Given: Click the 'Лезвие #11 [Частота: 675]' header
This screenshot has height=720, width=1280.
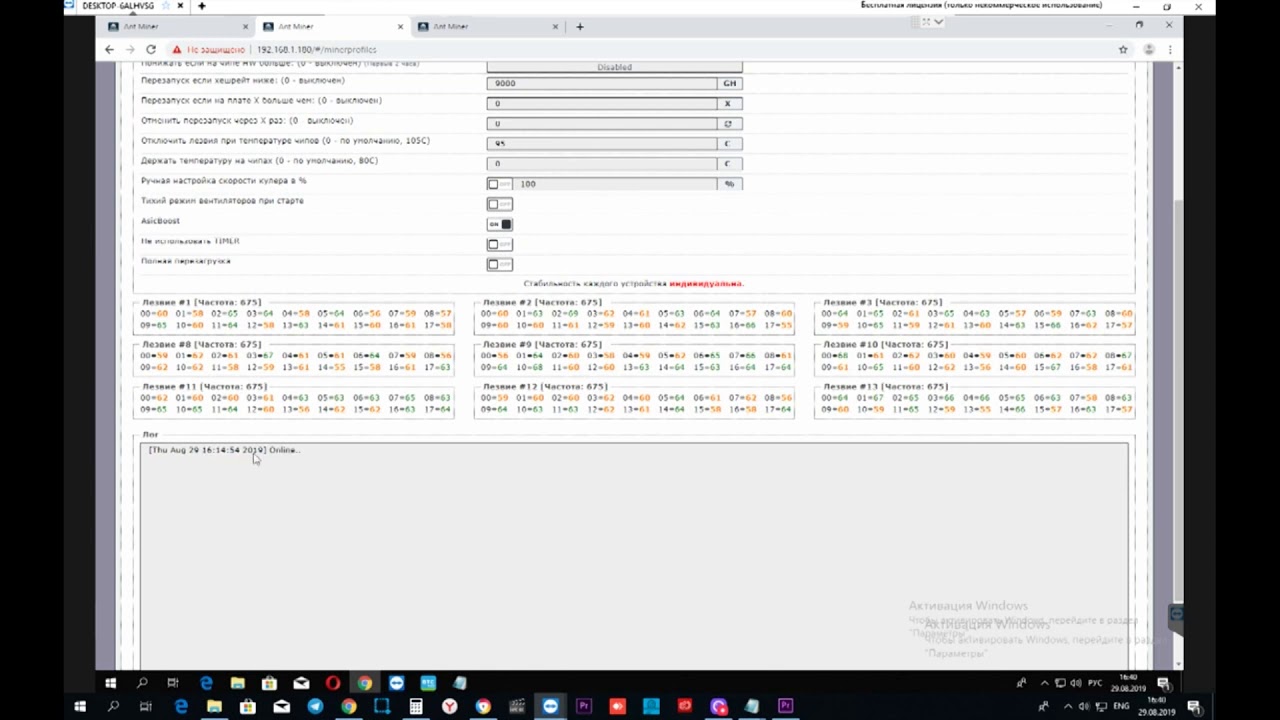Looking at the screenshot, I should [204, 386].
